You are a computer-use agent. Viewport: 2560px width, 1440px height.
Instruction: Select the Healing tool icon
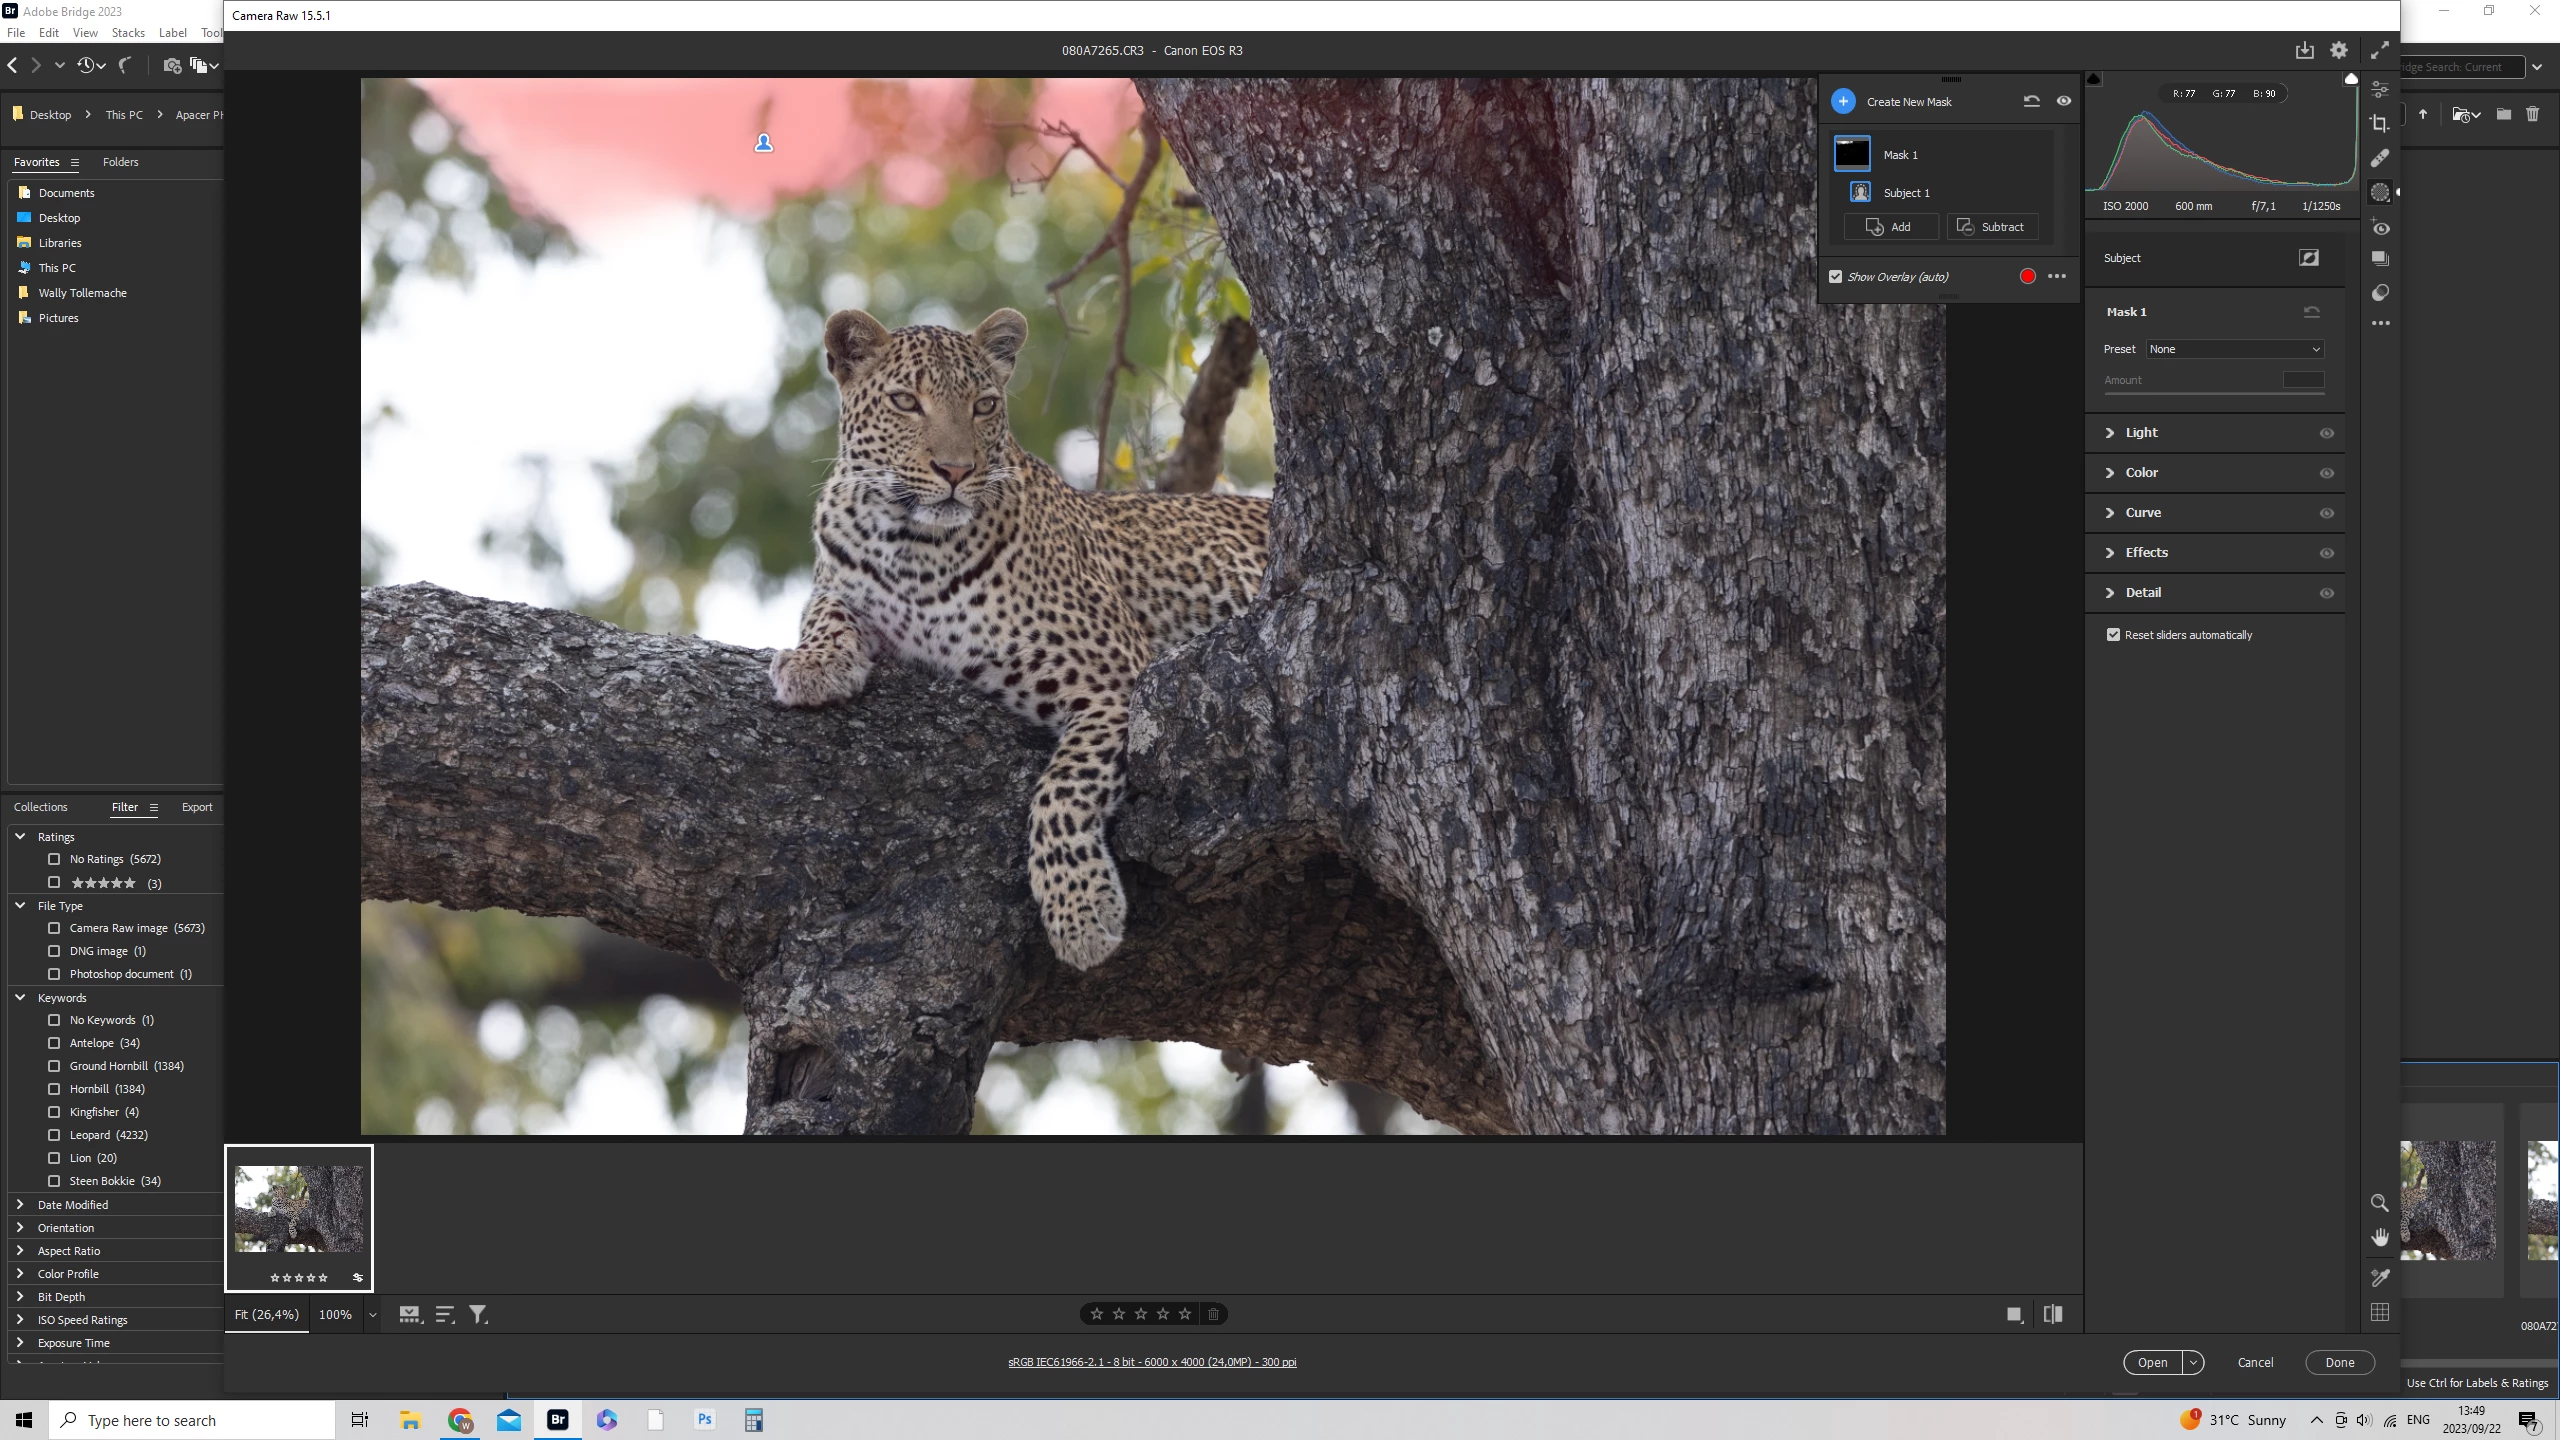[x=2380, y=158]
